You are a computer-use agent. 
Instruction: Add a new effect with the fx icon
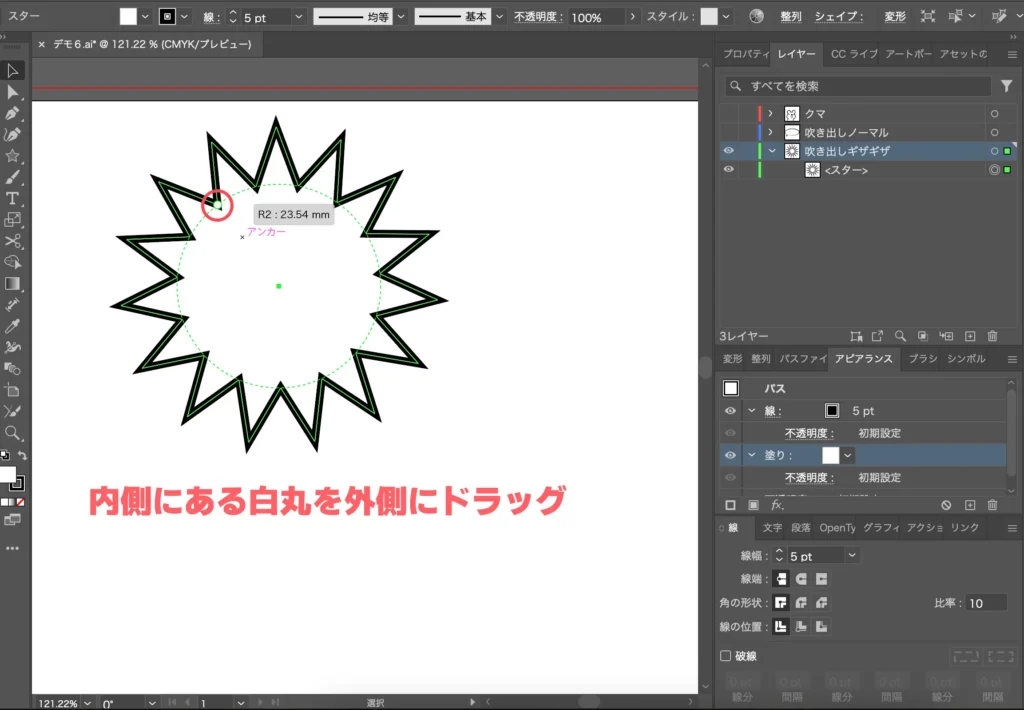click(x=777, y=506)
